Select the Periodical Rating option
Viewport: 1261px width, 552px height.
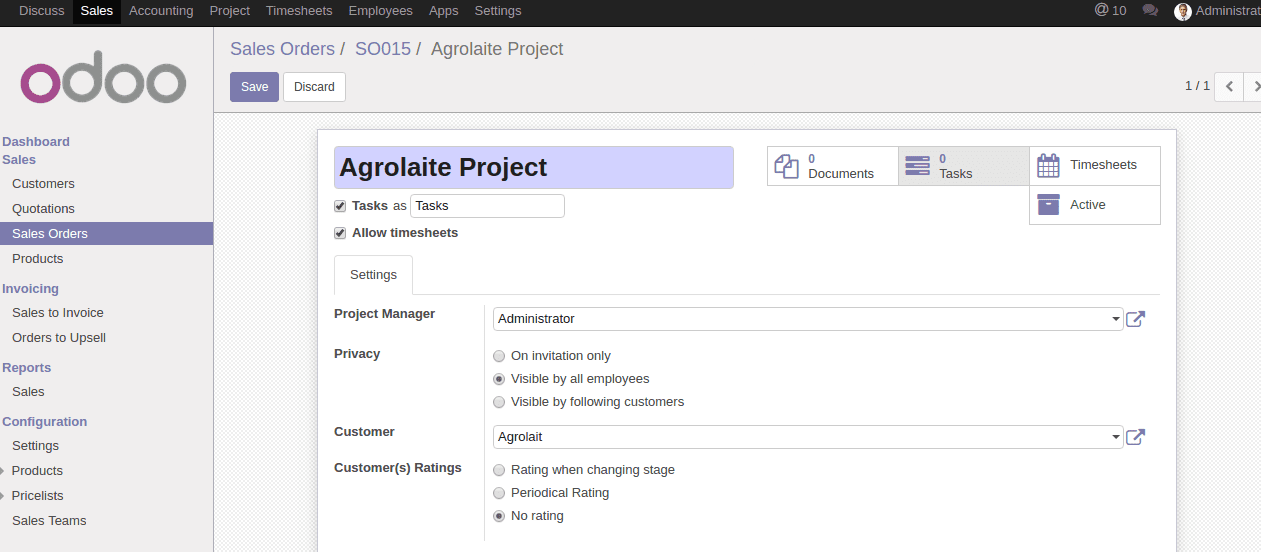coord(499,493)
